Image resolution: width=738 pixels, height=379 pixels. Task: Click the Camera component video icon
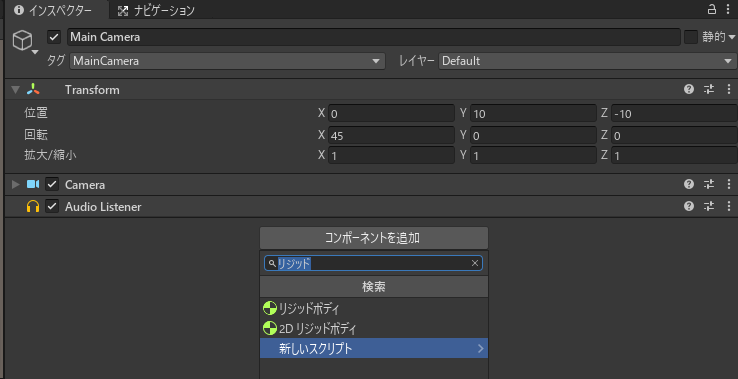tap(33, 184)
